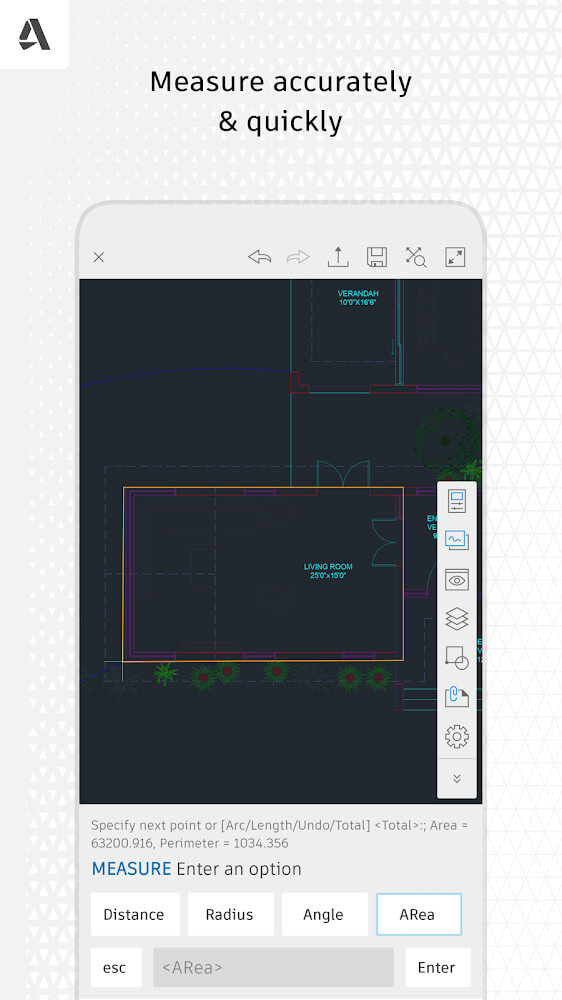Select the Radius measure option
The width and height of the screenshot is (562, 1000).
[x=230, y=915]
